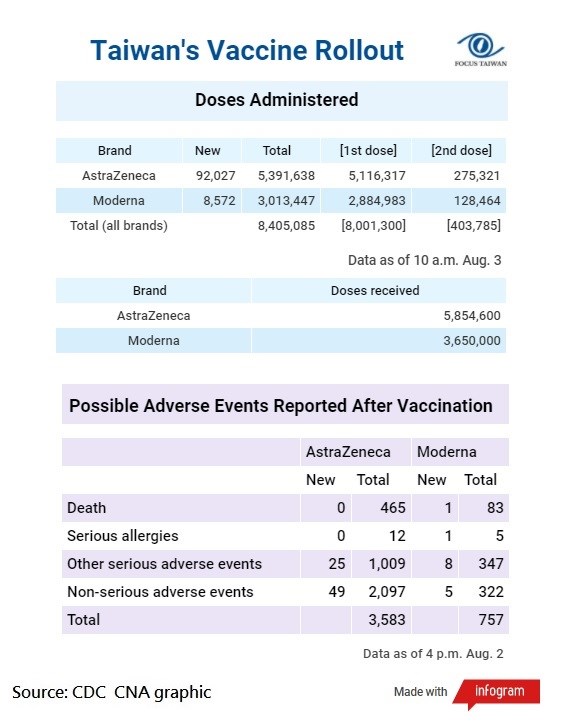This screenshot has width=569, height=722.
Task: Click Other serious adverse events row
Action: [285, 564]
